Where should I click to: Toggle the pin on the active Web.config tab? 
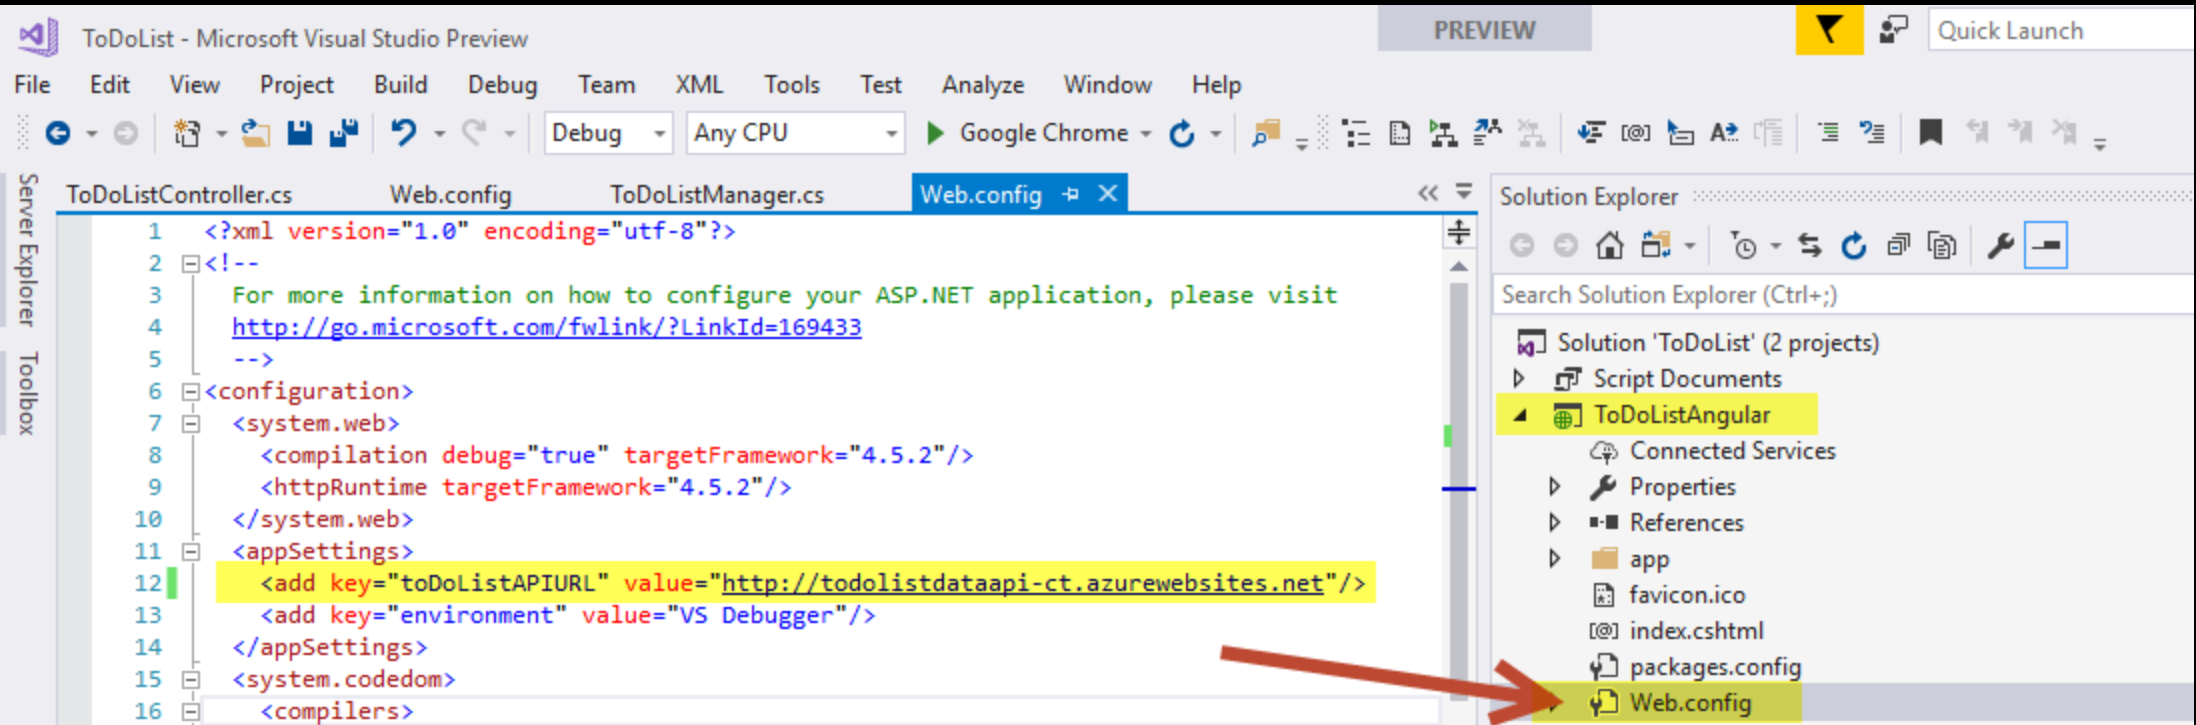tap(1071, 194)
